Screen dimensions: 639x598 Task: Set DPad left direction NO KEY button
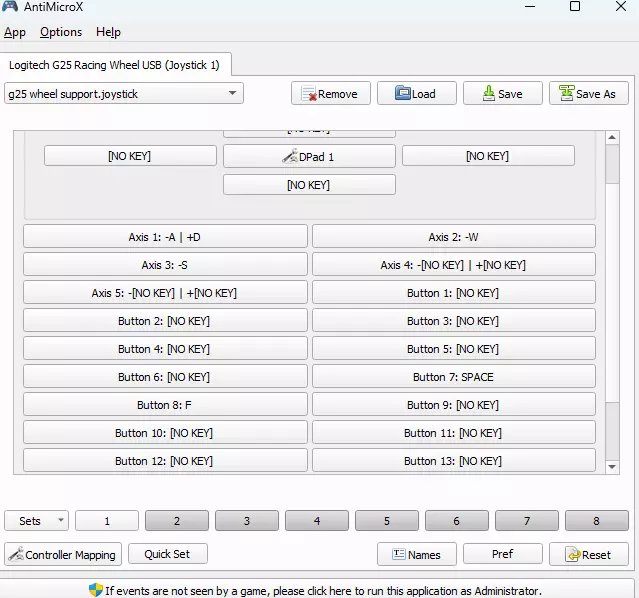tap(130, 156)
